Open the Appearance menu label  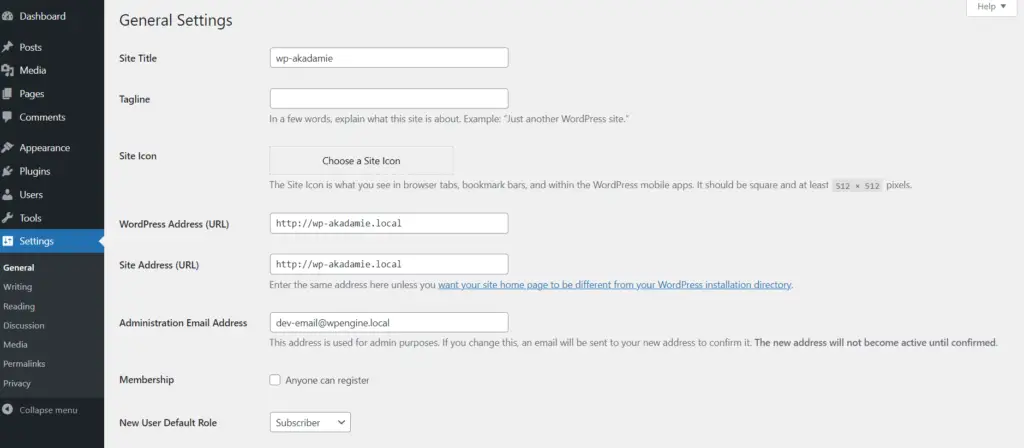[44, 148]
